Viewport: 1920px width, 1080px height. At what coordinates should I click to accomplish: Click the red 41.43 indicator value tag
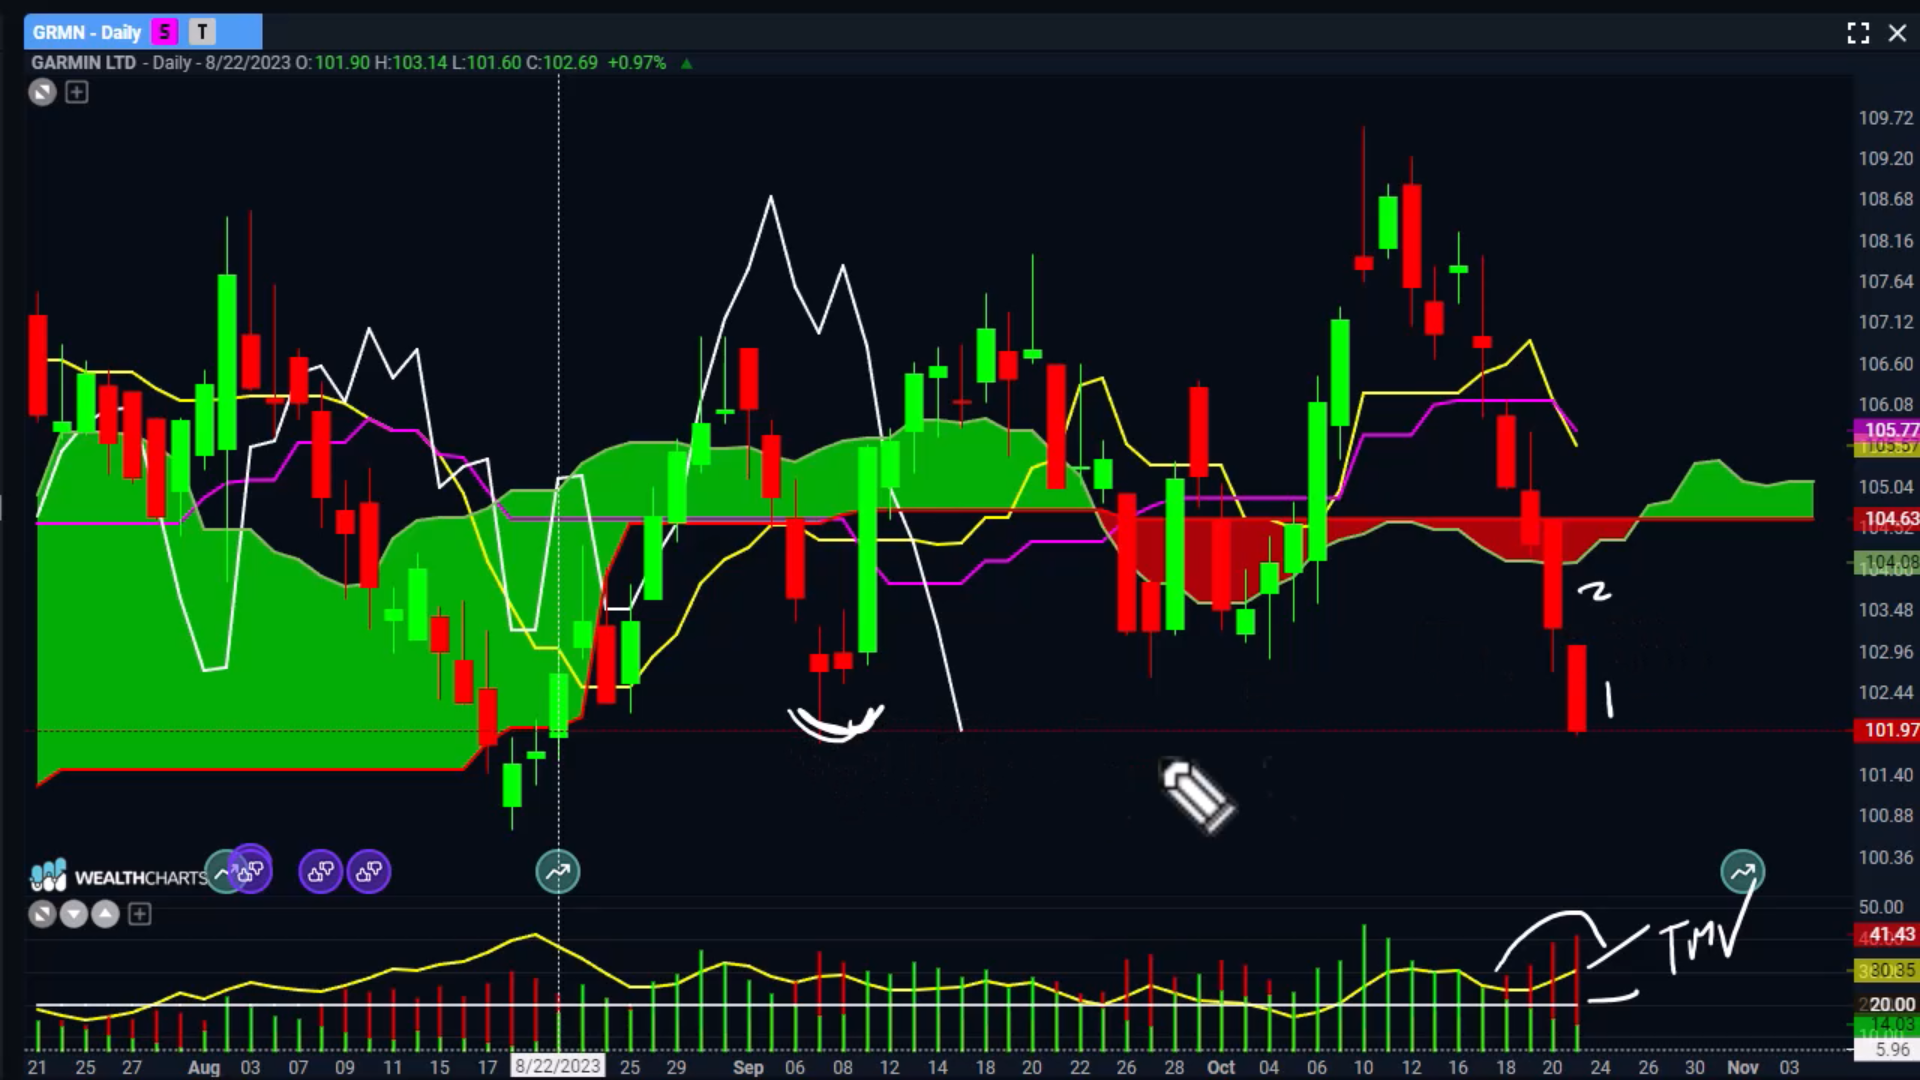(1889, 934)
